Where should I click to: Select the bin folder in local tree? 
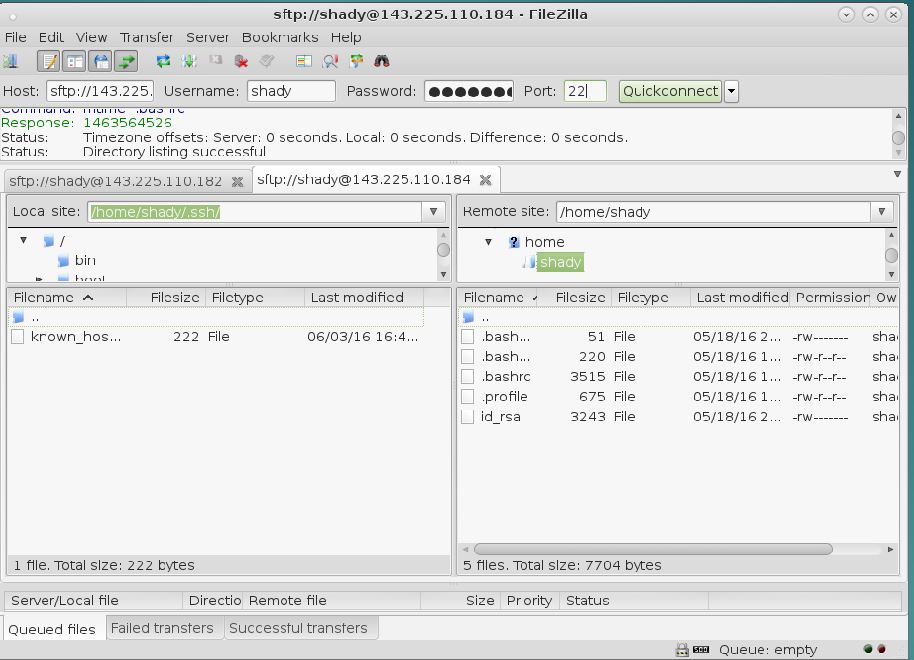[85, 261]
